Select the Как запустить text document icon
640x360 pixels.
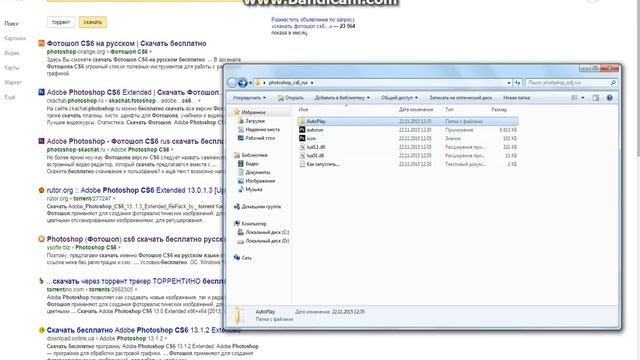(x=302, y=164)
